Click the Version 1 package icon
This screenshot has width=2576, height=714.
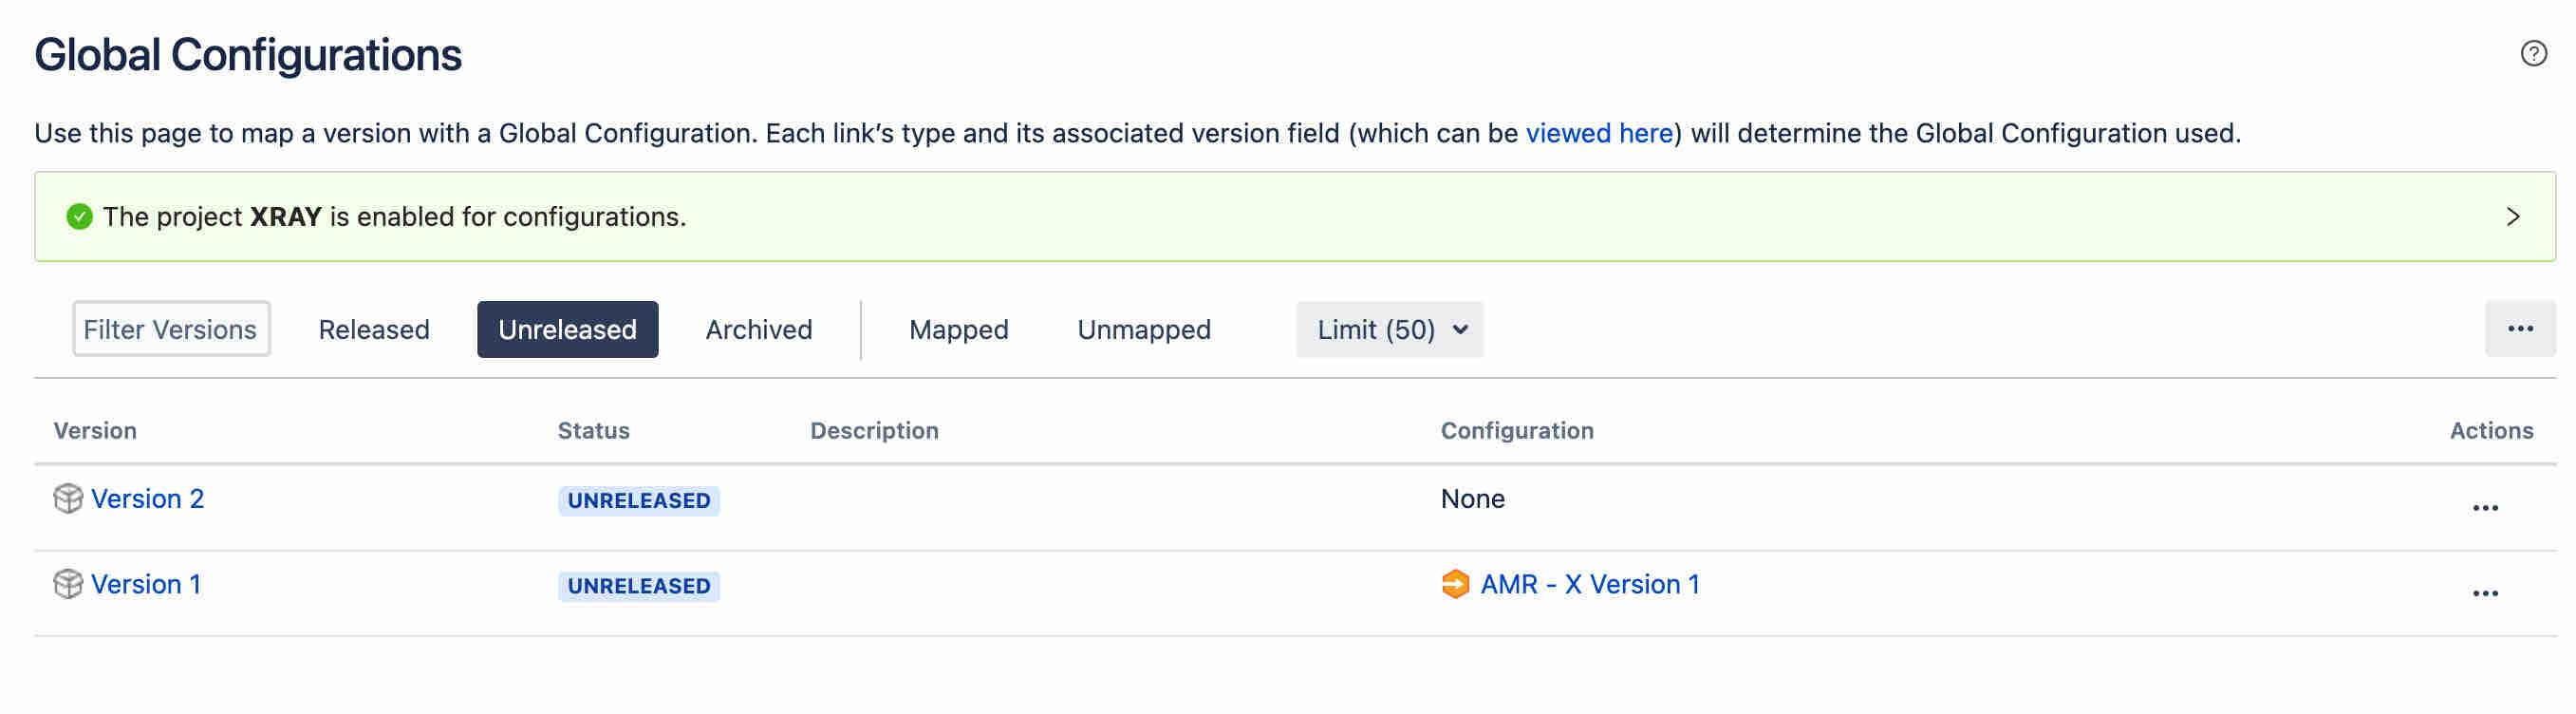tap(68, 584)
